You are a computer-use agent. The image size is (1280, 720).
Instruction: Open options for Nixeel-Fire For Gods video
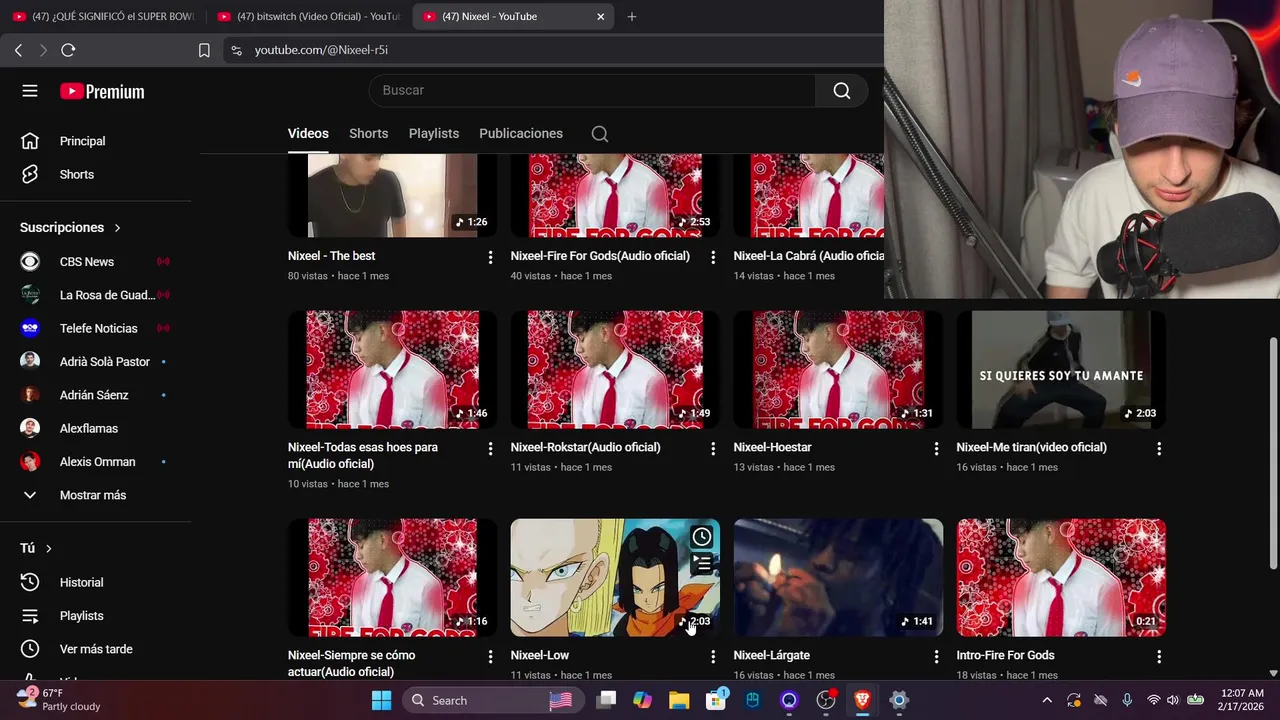point(713,257)
